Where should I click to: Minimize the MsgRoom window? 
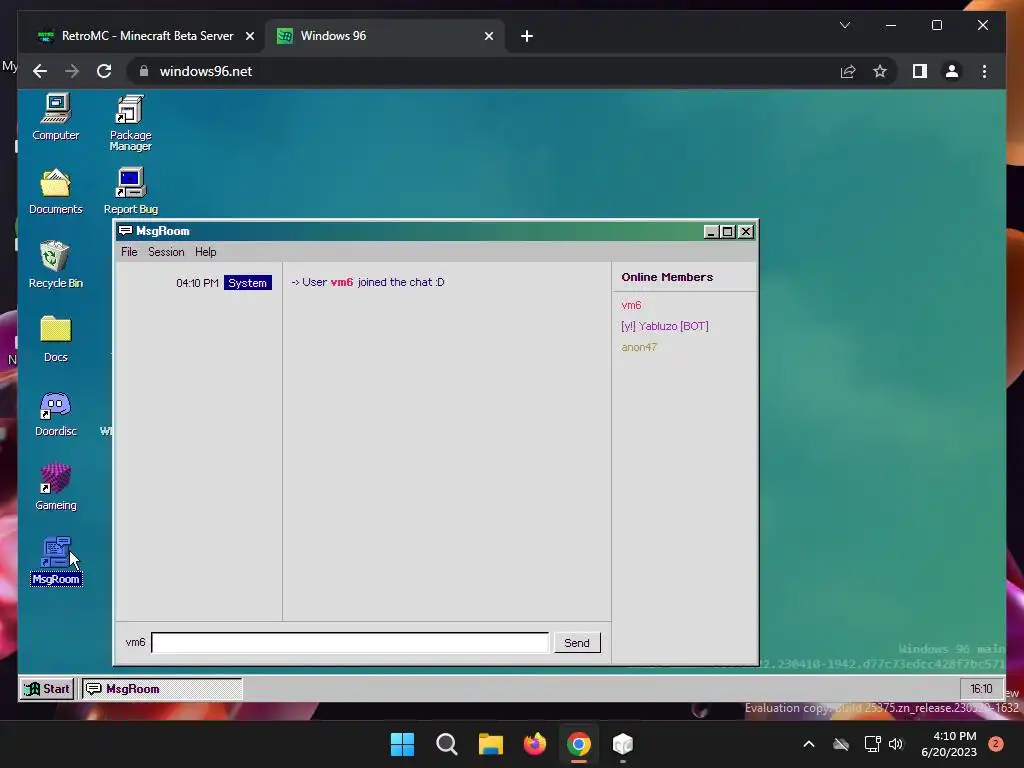[711, 231]
